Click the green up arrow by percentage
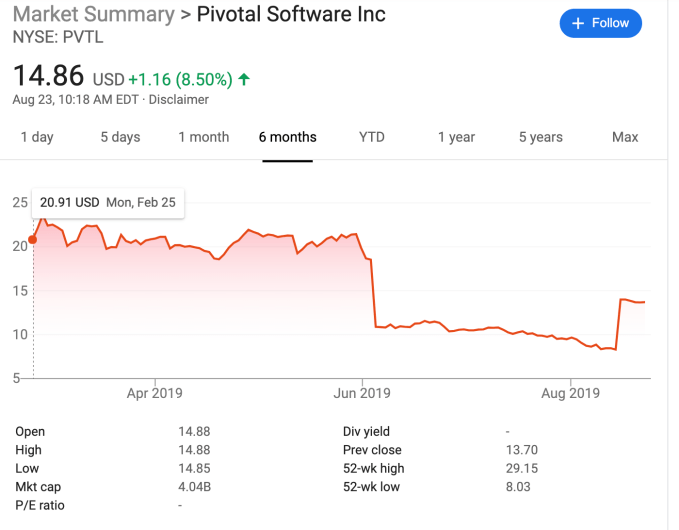 (245, 78)
